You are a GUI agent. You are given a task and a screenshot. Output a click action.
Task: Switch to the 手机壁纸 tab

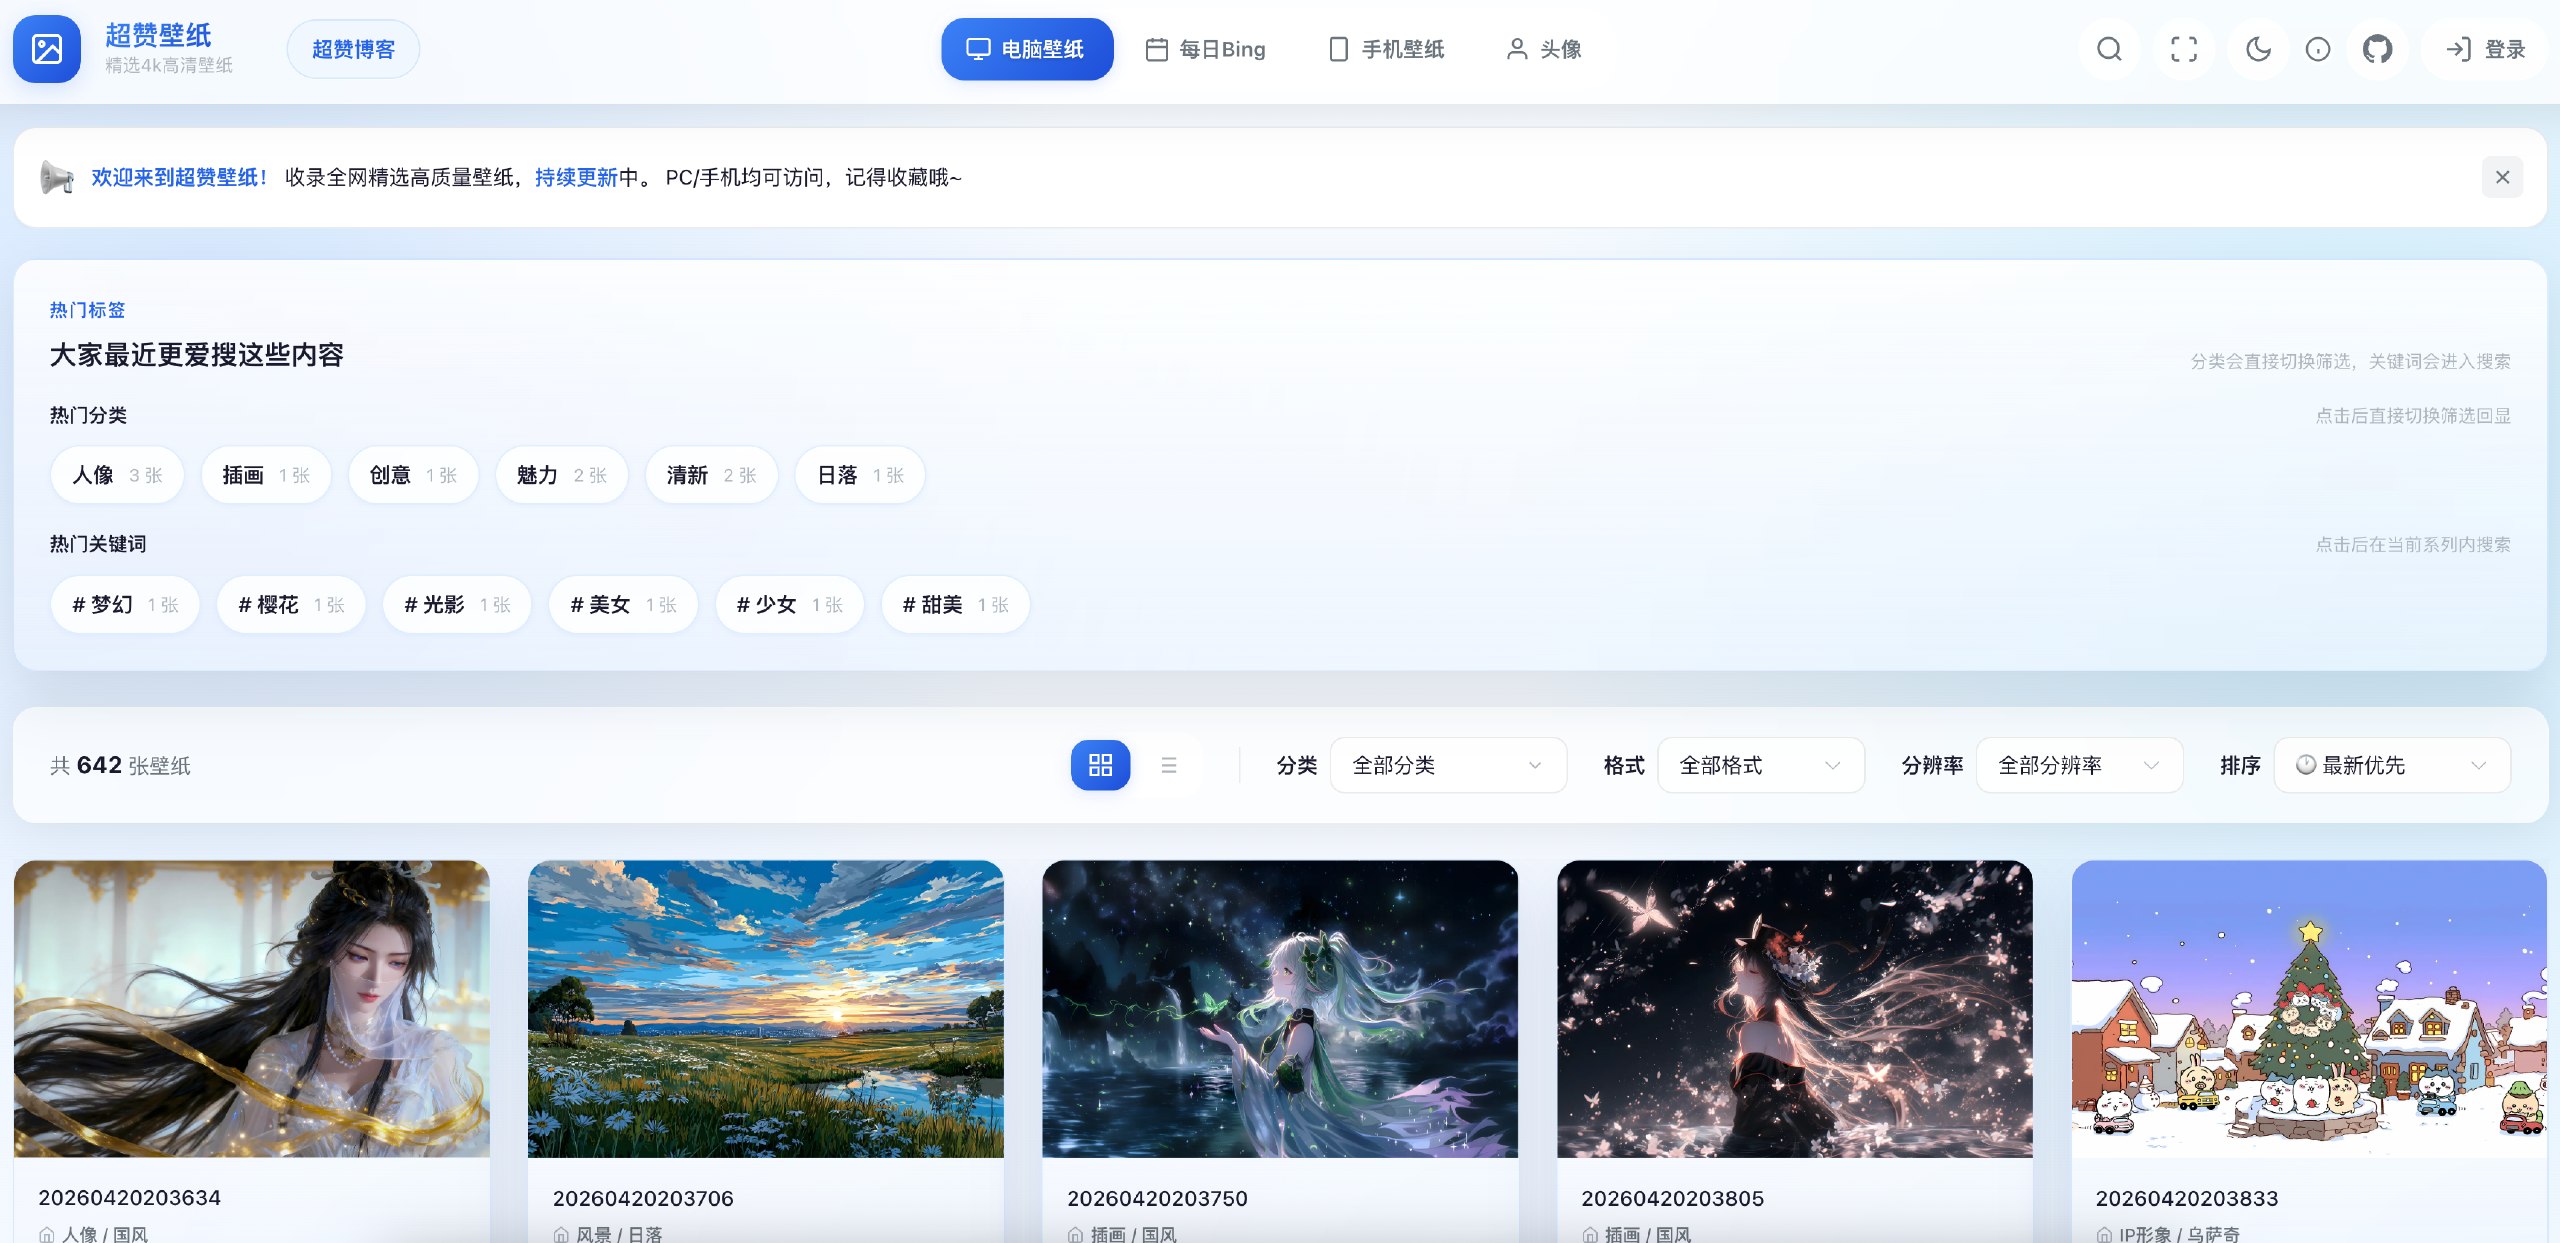(x=1386, y=49)
